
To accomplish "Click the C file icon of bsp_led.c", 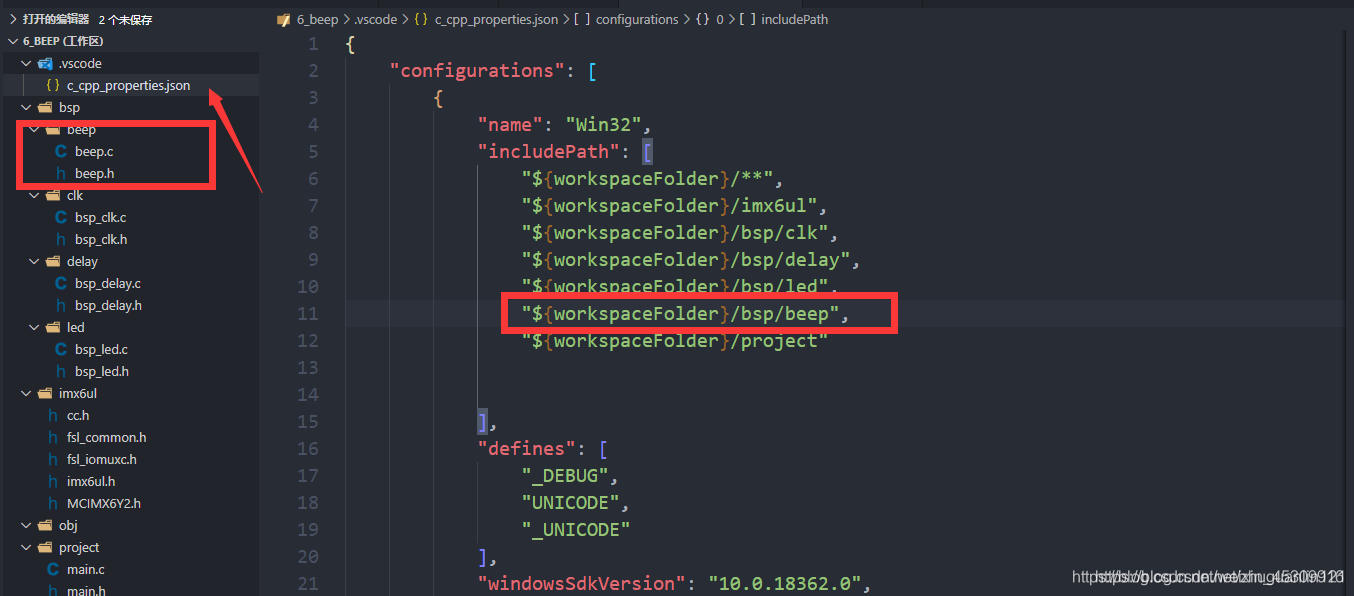I will point(61,349).
